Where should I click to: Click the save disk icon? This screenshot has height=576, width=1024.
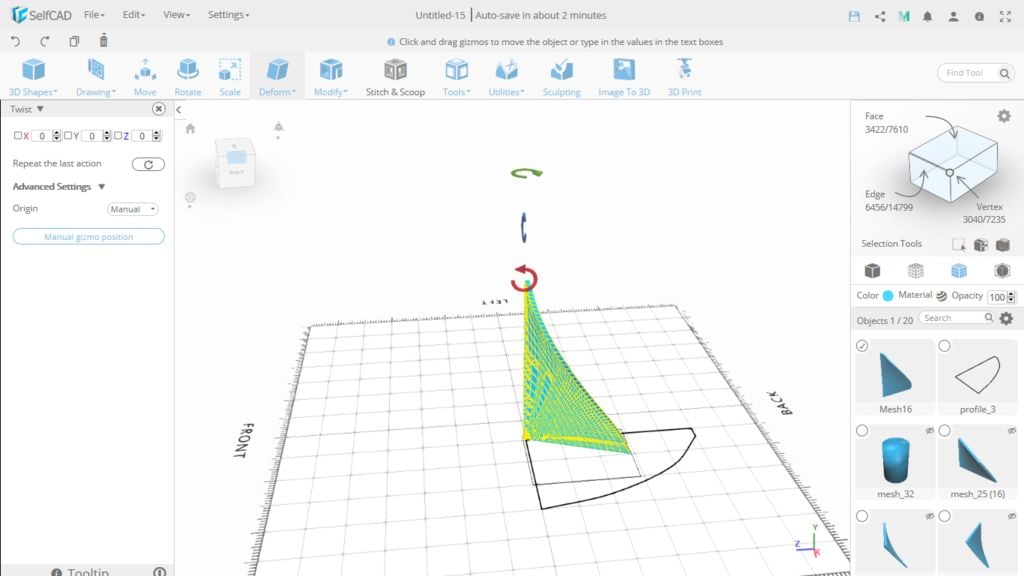tap(853, 16)
